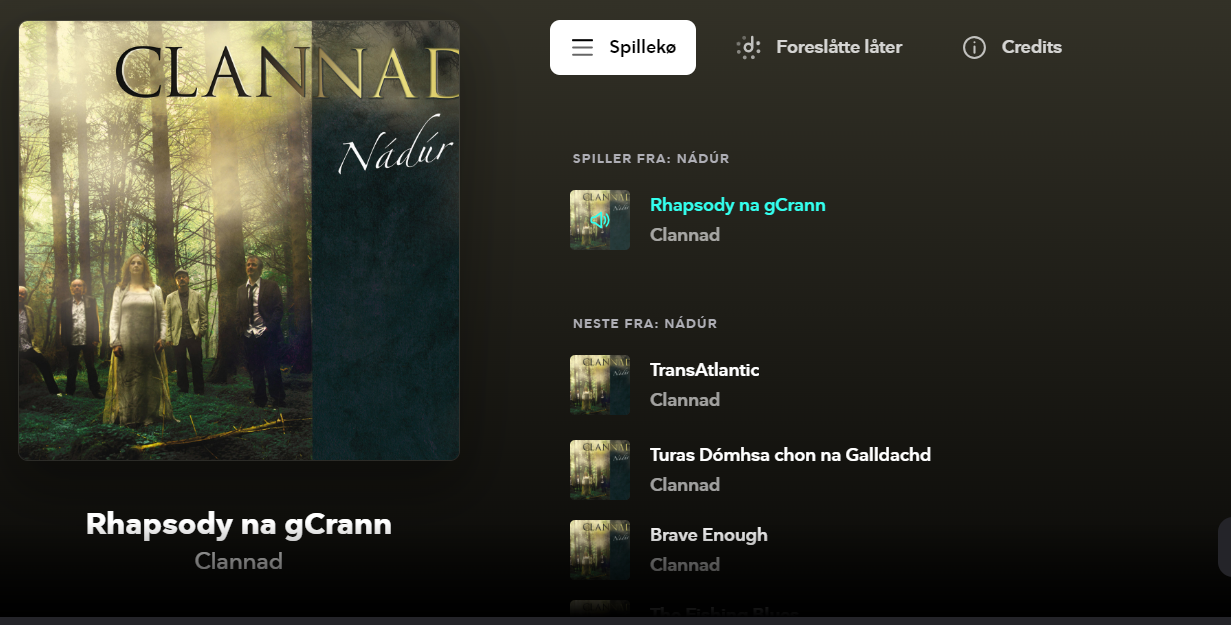Open Clannad artist link below the large title
Screen dimensions: 1231x625
[x=239, y=561]
